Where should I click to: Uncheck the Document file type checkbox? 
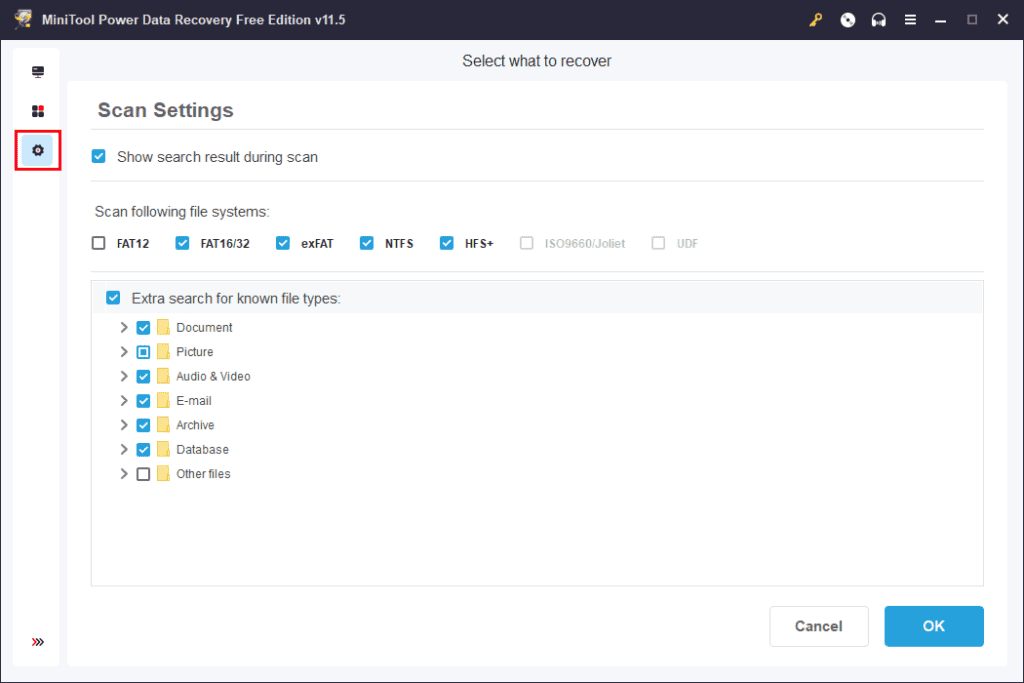pyautogui.click(x=143, y=328)
